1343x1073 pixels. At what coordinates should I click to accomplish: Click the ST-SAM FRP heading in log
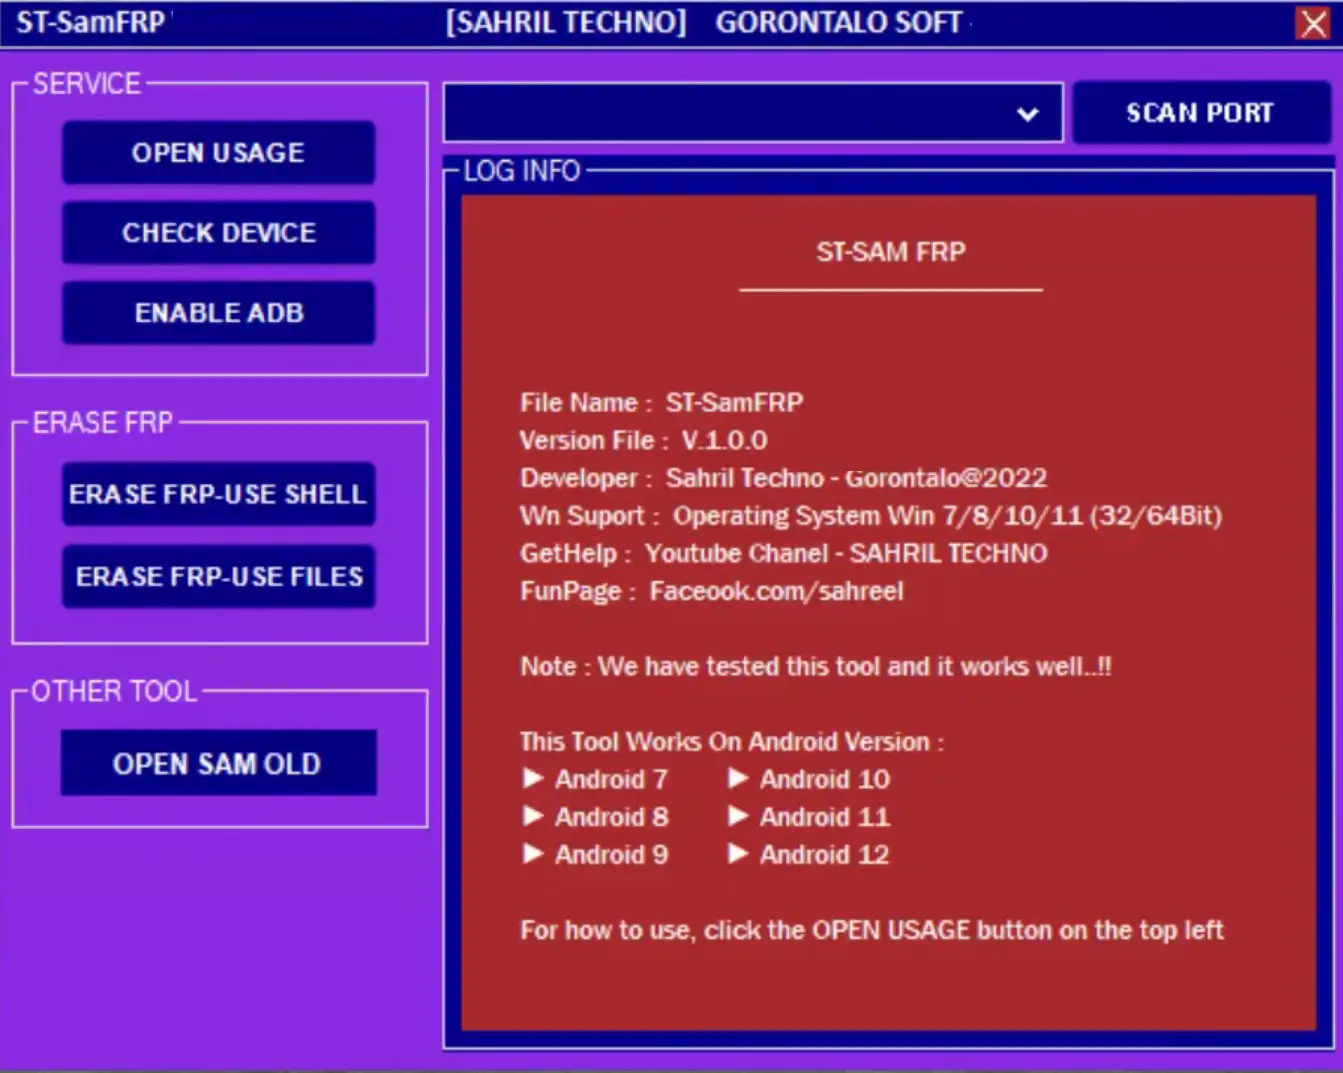890,251
